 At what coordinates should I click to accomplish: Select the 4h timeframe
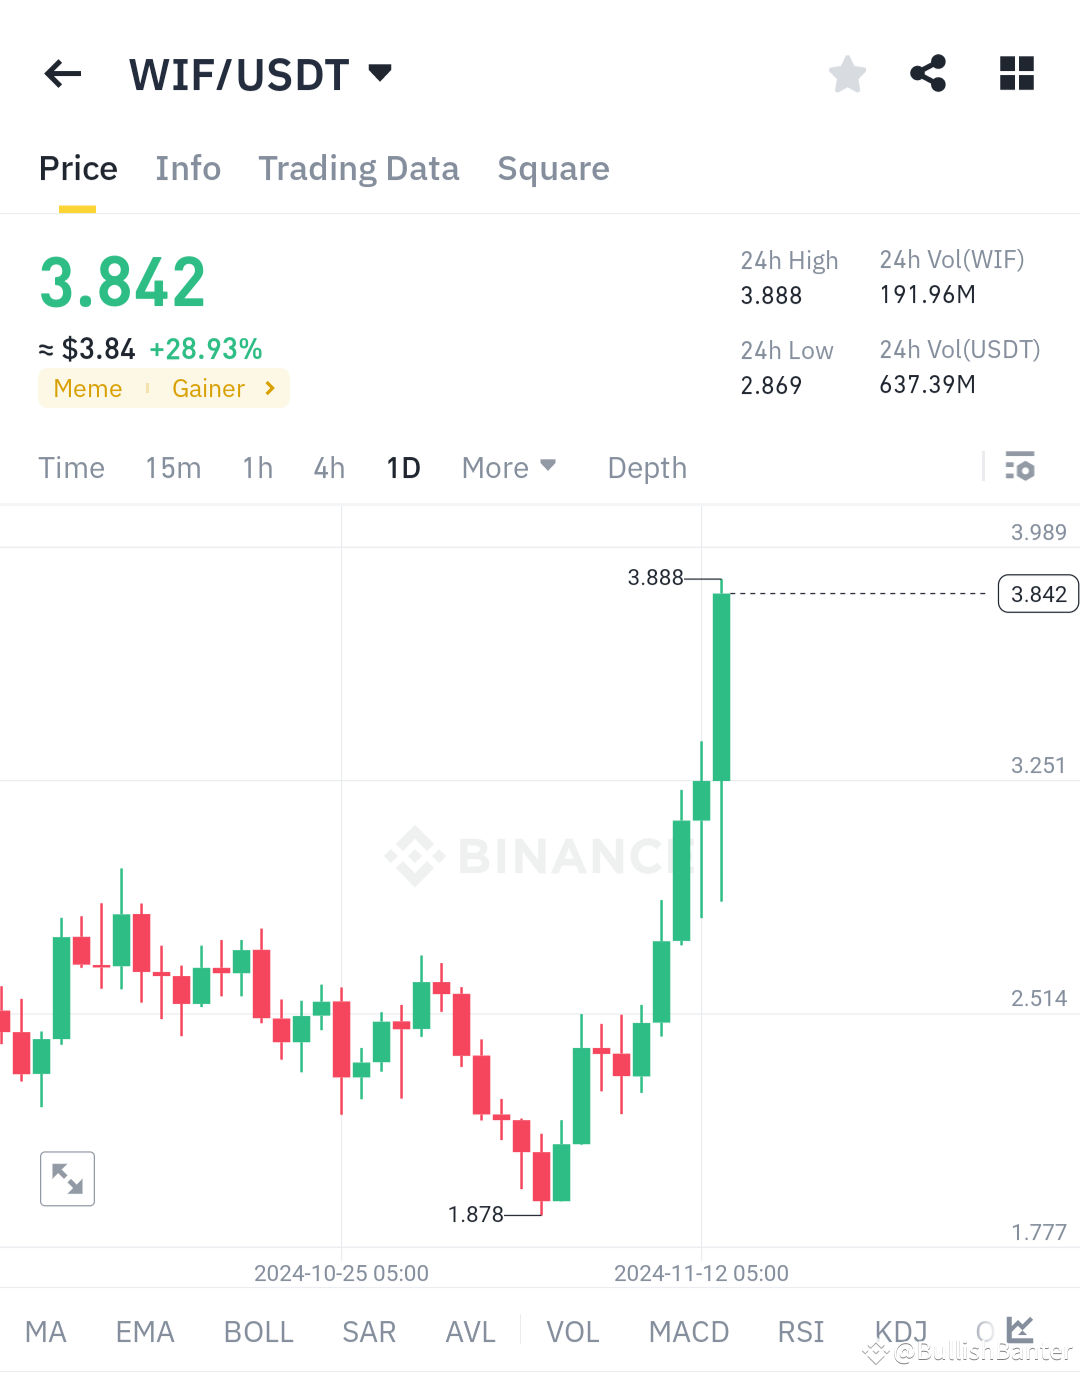[328, 466]
